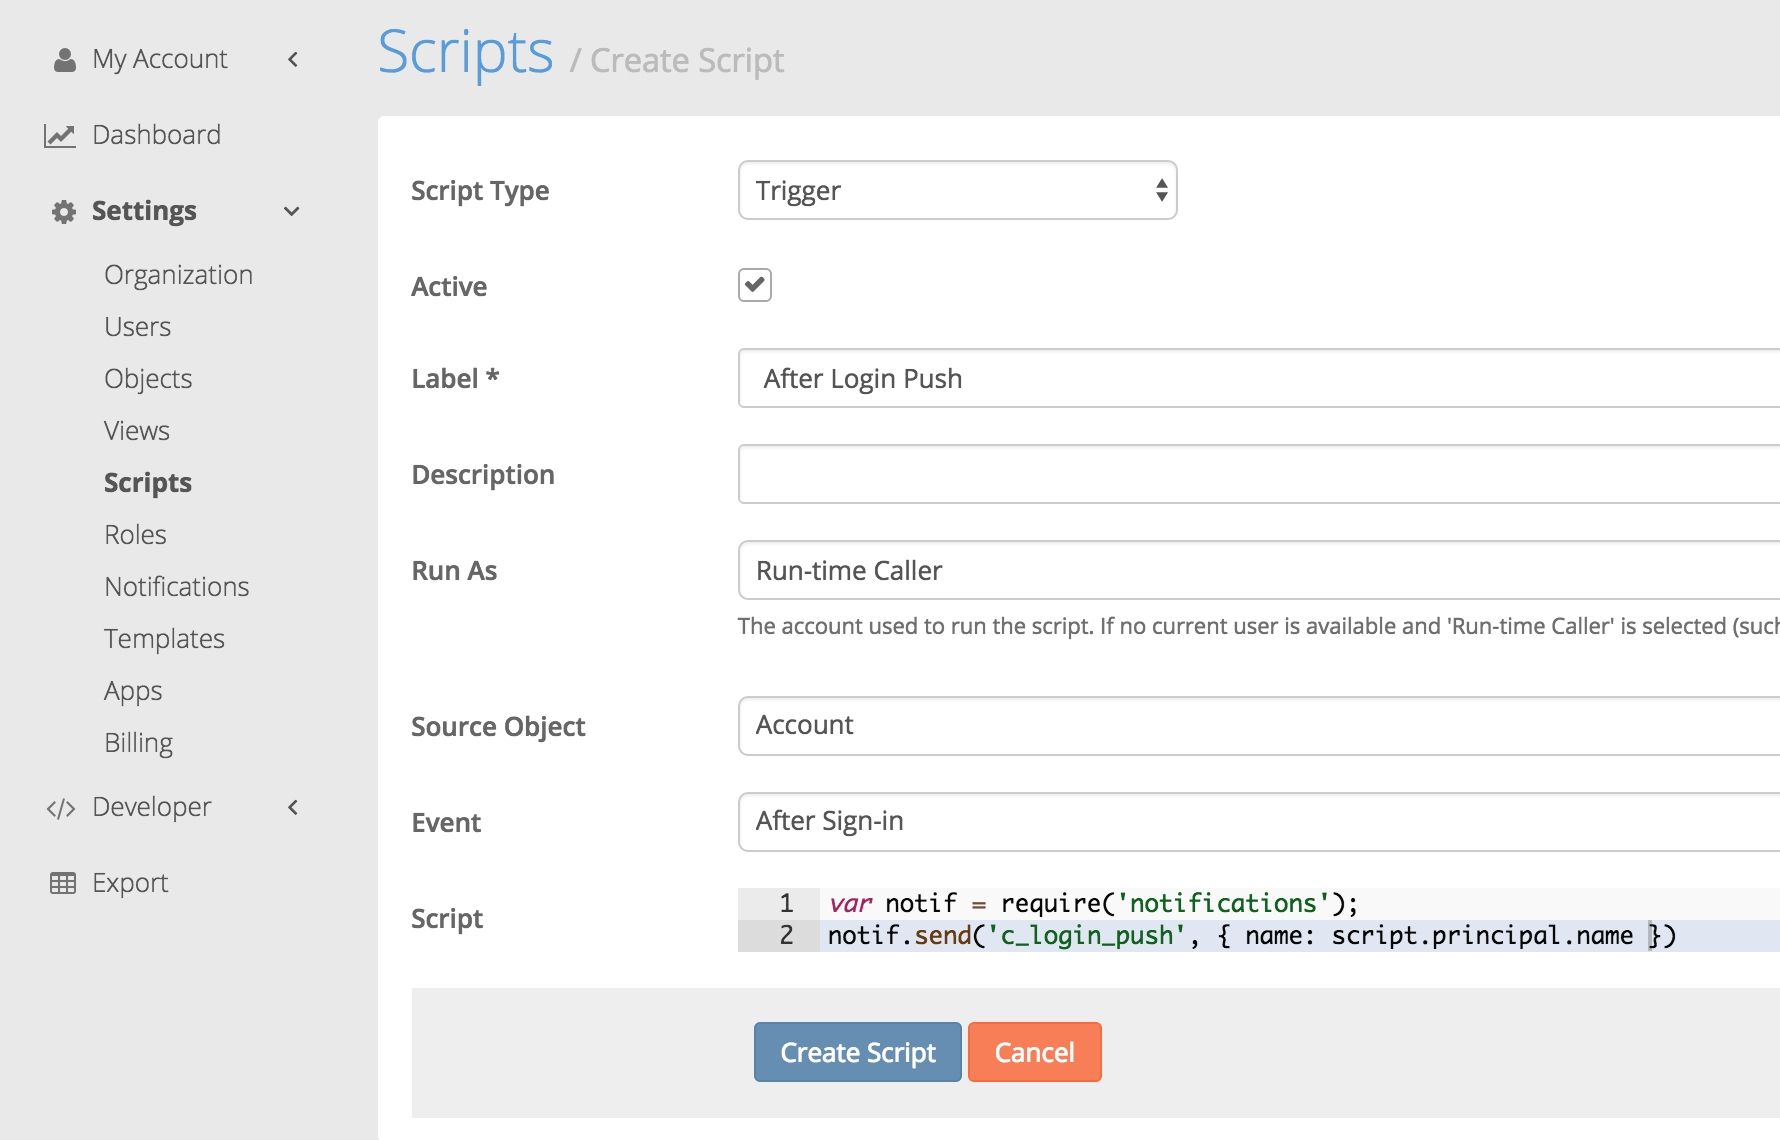Viewport: 1780px width, 1140px height.
Task: Open Settings section label
Action: point(144,211)
